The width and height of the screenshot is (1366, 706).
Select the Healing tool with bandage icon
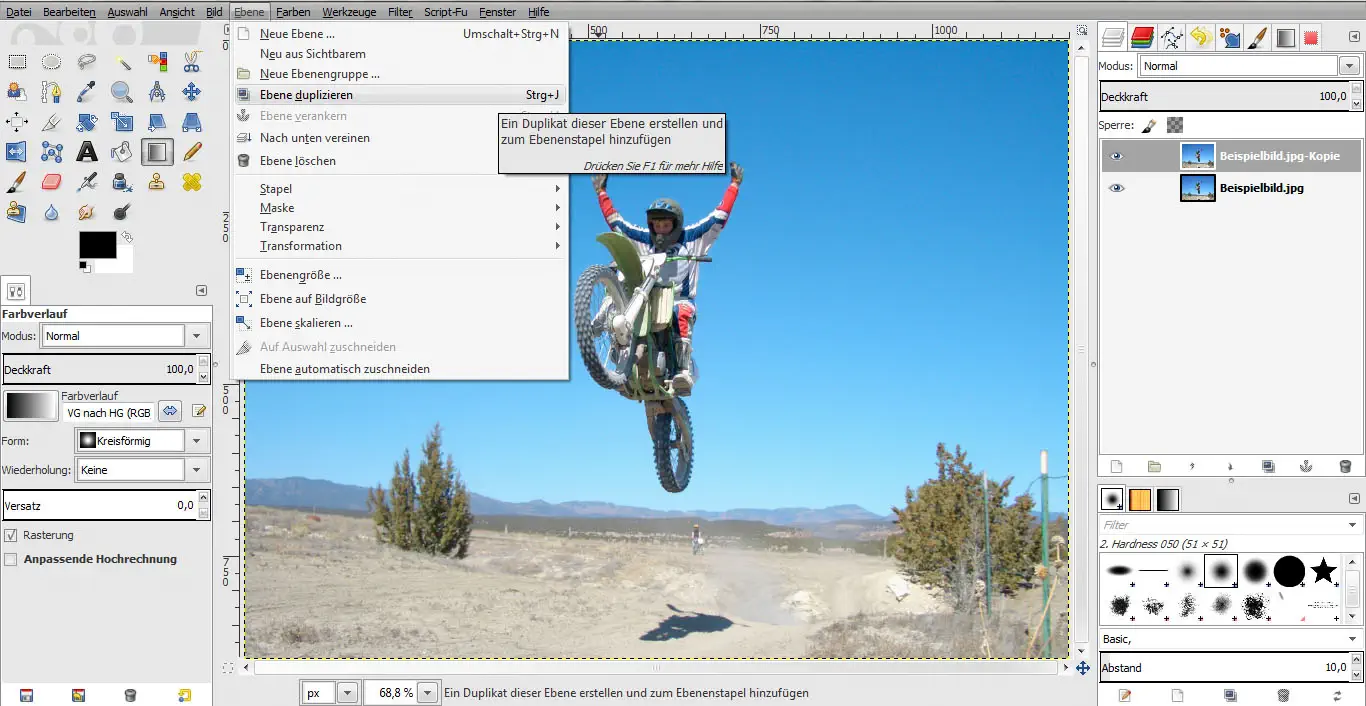[x=192, y=182]
